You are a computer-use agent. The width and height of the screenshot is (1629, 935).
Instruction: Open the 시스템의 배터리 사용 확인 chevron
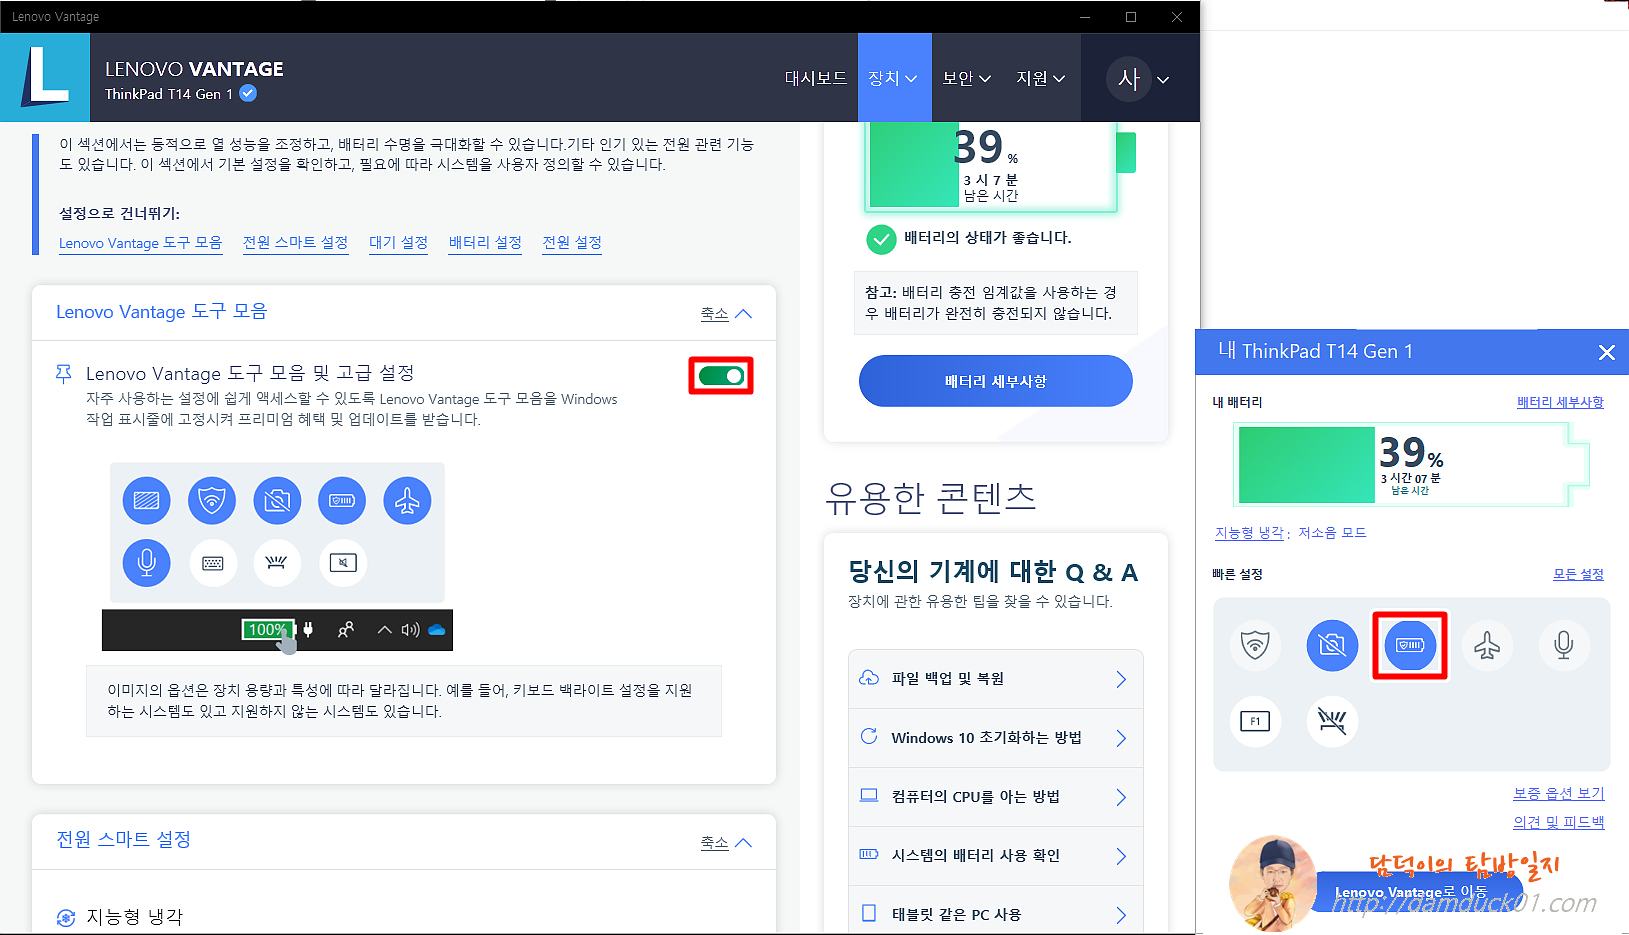pos(1121,856)
